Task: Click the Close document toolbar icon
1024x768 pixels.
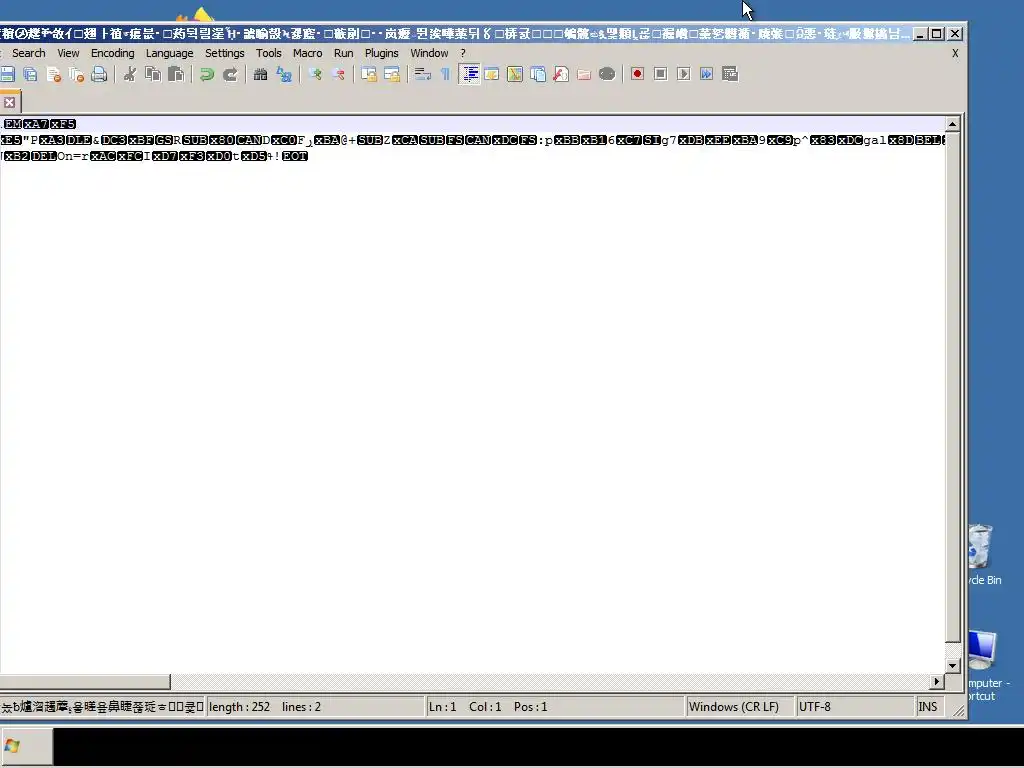Action: tap(54, 74)
